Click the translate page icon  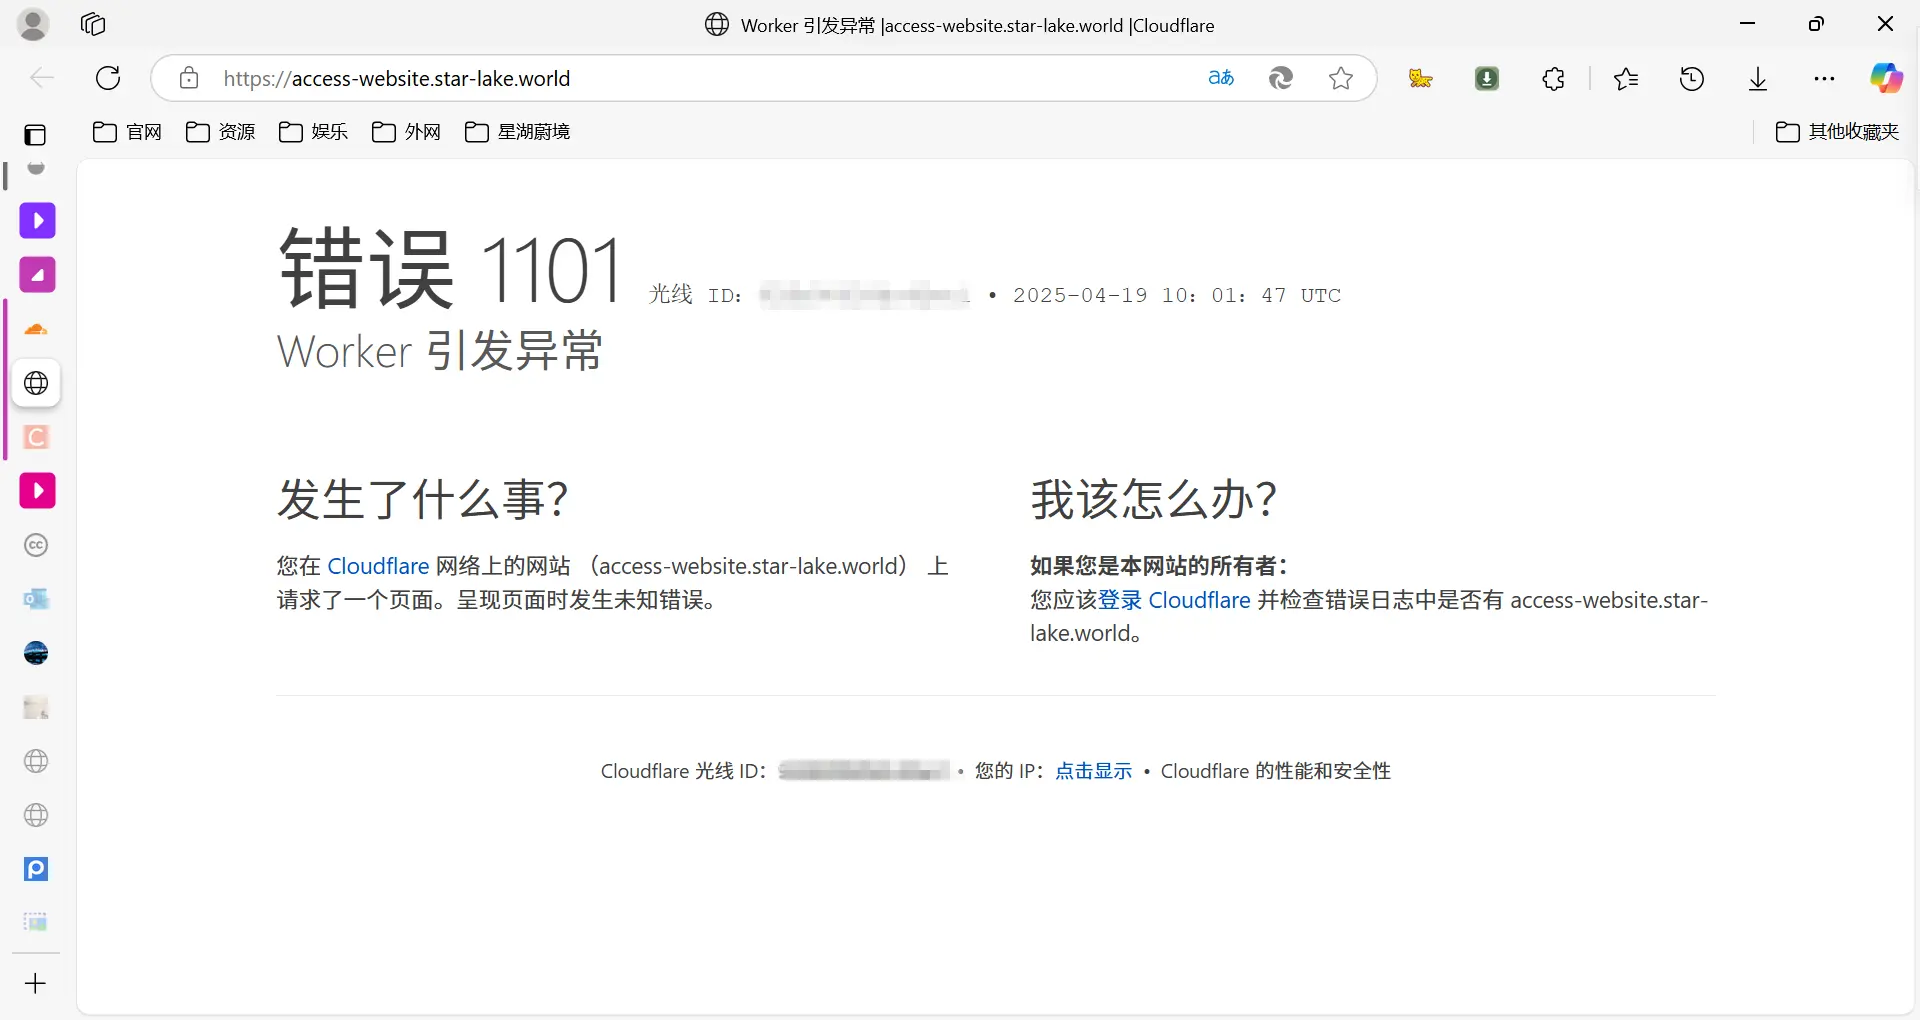pyautogui.click(x=1221, y=78)
